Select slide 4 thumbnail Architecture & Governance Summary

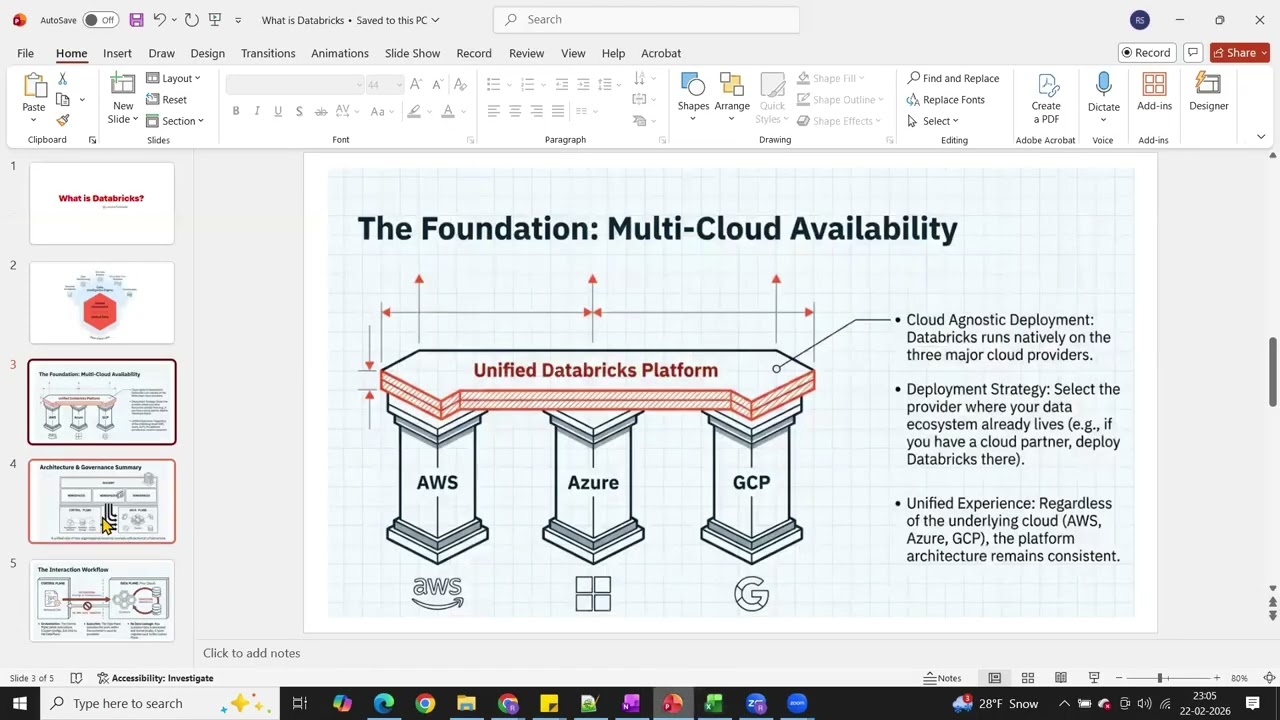[x=102, y=501]
